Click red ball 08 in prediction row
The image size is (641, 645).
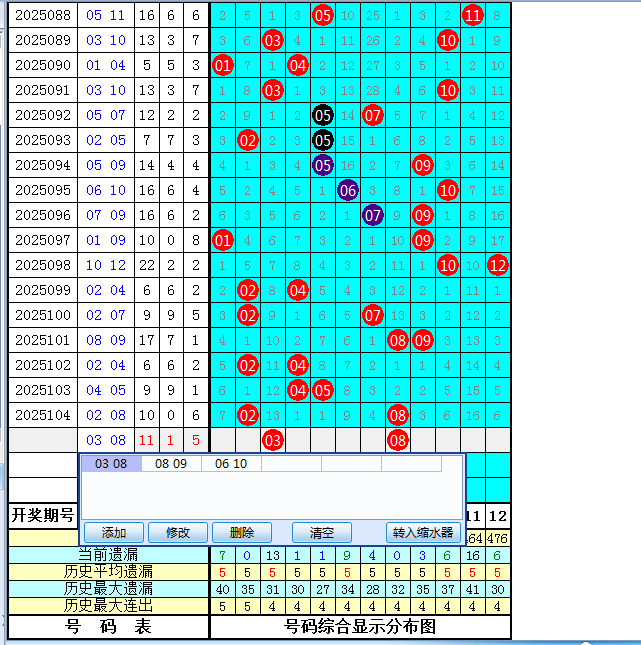398,440
